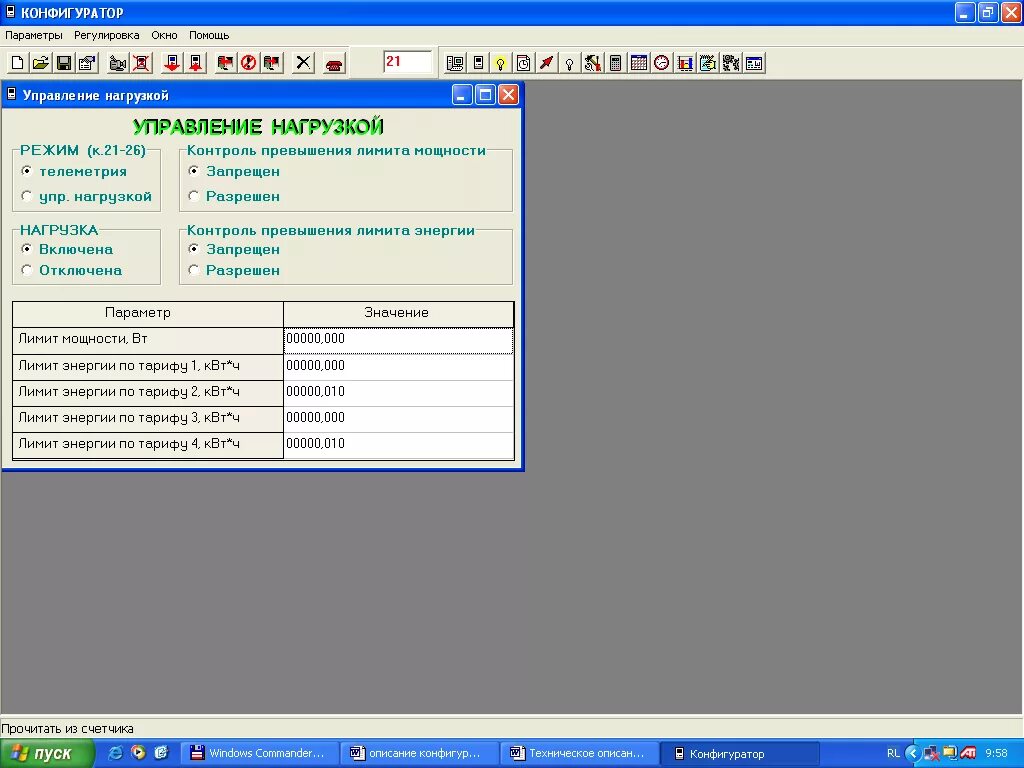This screenshot has width=1024, height=768.
Task: Select 'Отключена' in the НАГРУЗКА group
Action: [x=27, y=270]
